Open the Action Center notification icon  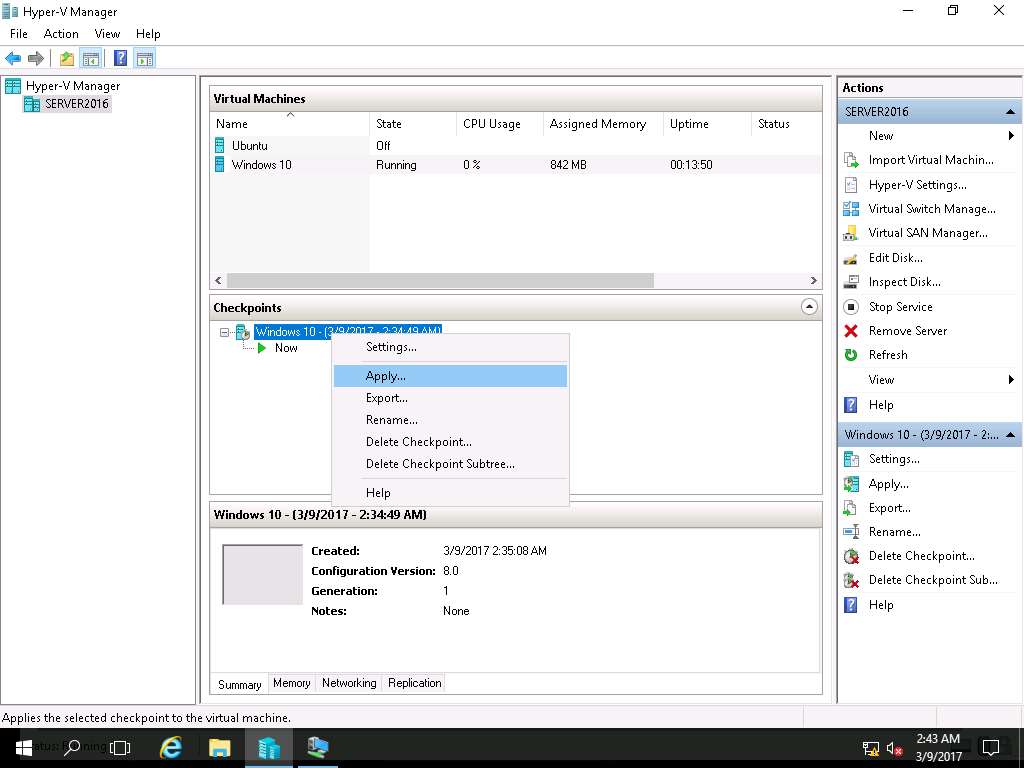pyautogui.click(x=991, y=748)
